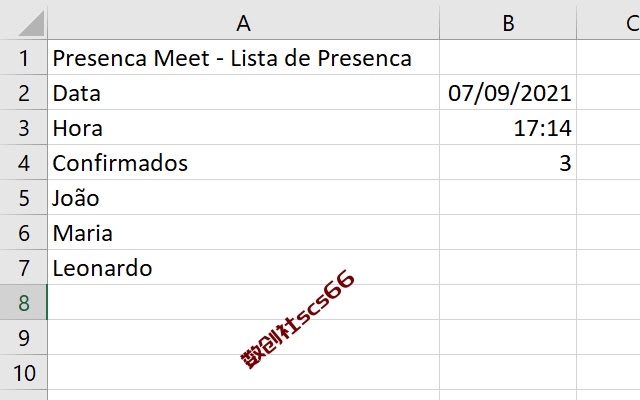640x400 pixels.
Task: Select the date cell 07/09/2021
Action: [508, 92]
